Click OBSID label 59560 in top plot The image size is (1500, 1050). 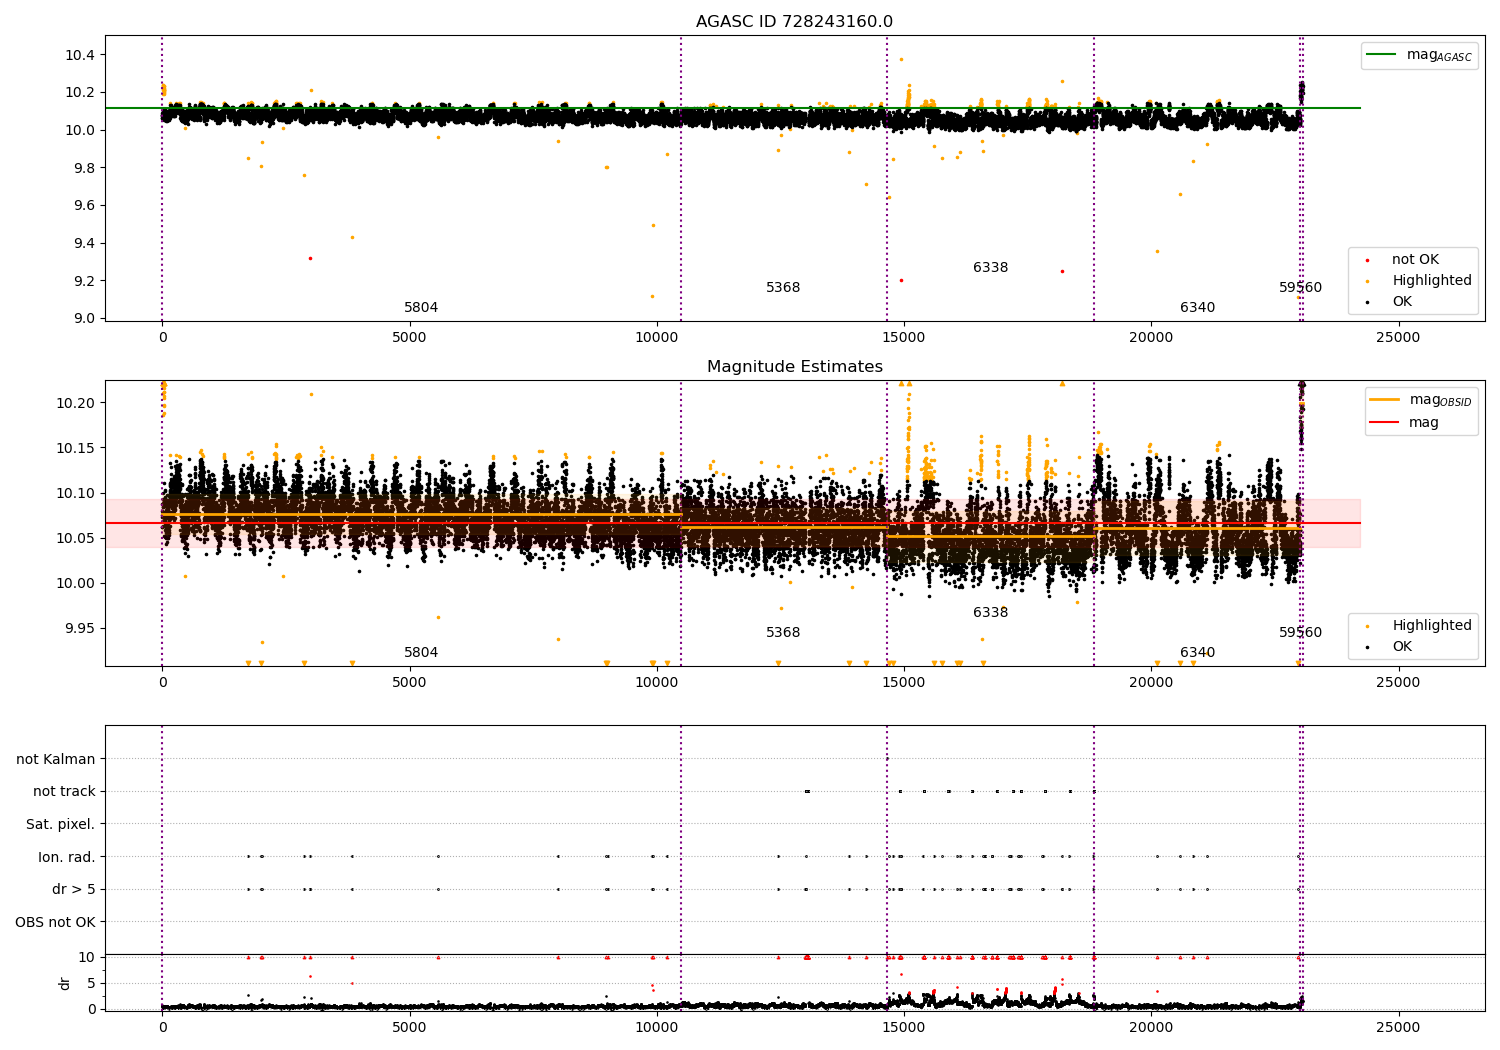click(x=1300, y=288)
